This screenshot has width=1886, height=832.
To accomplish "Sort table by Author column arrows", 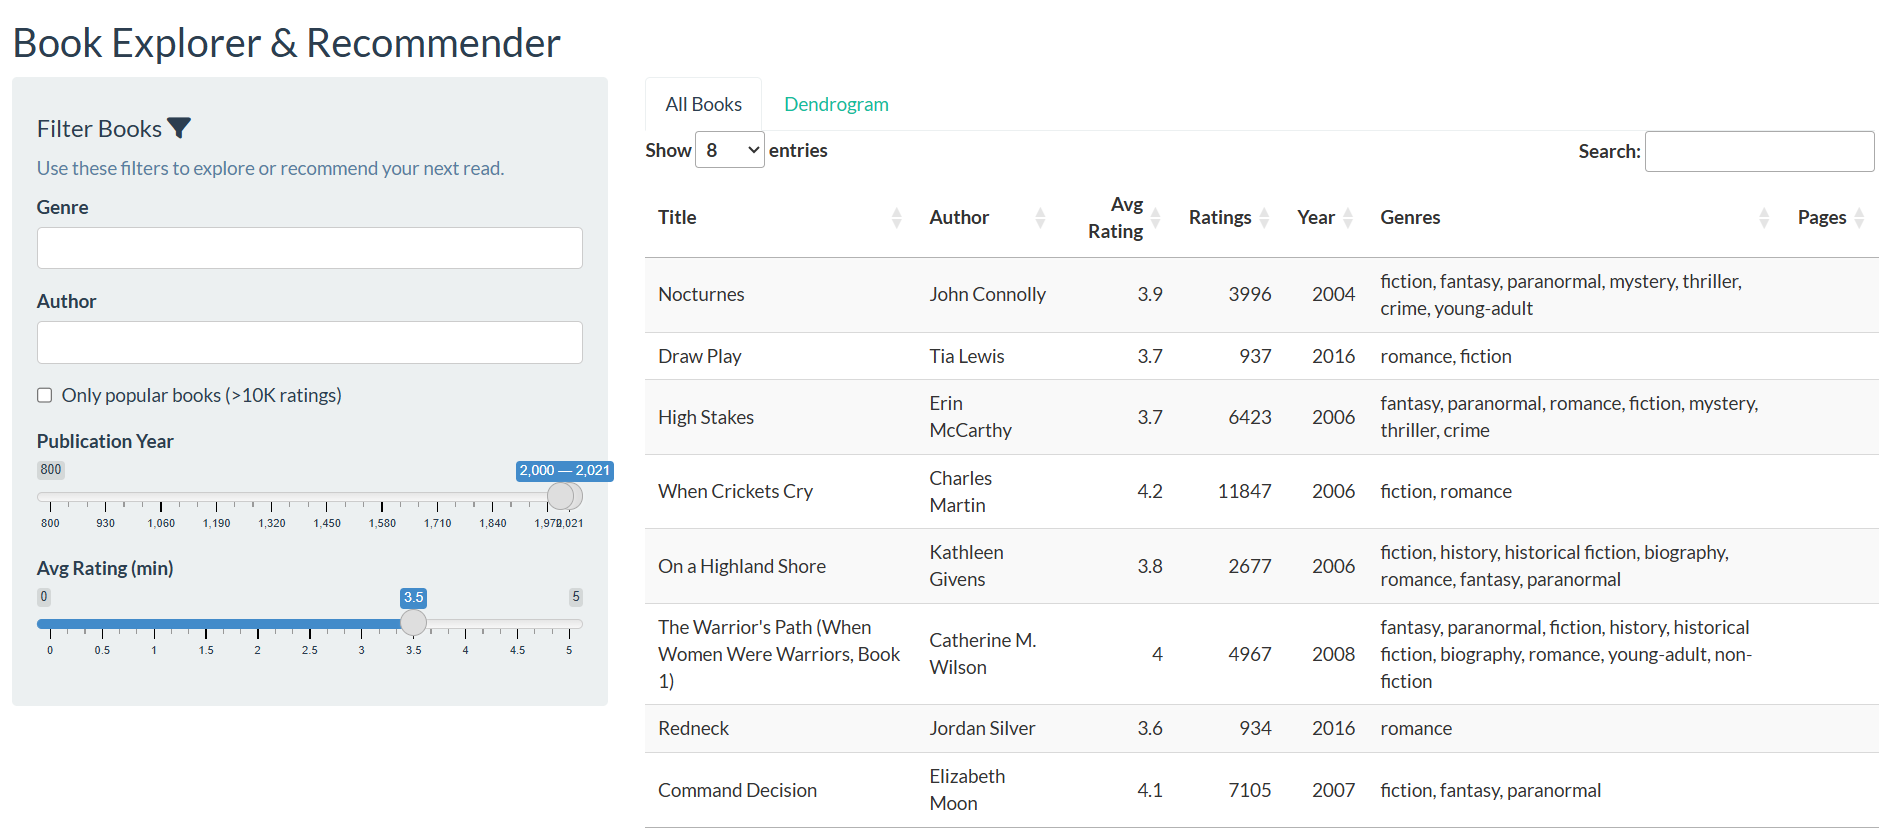I will pos(1040,217).
